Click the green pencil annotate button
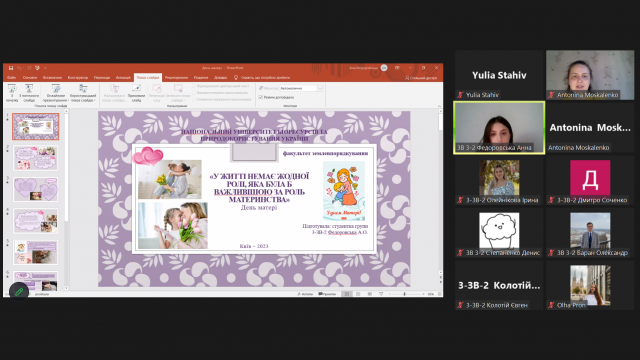 click(19, 291)
